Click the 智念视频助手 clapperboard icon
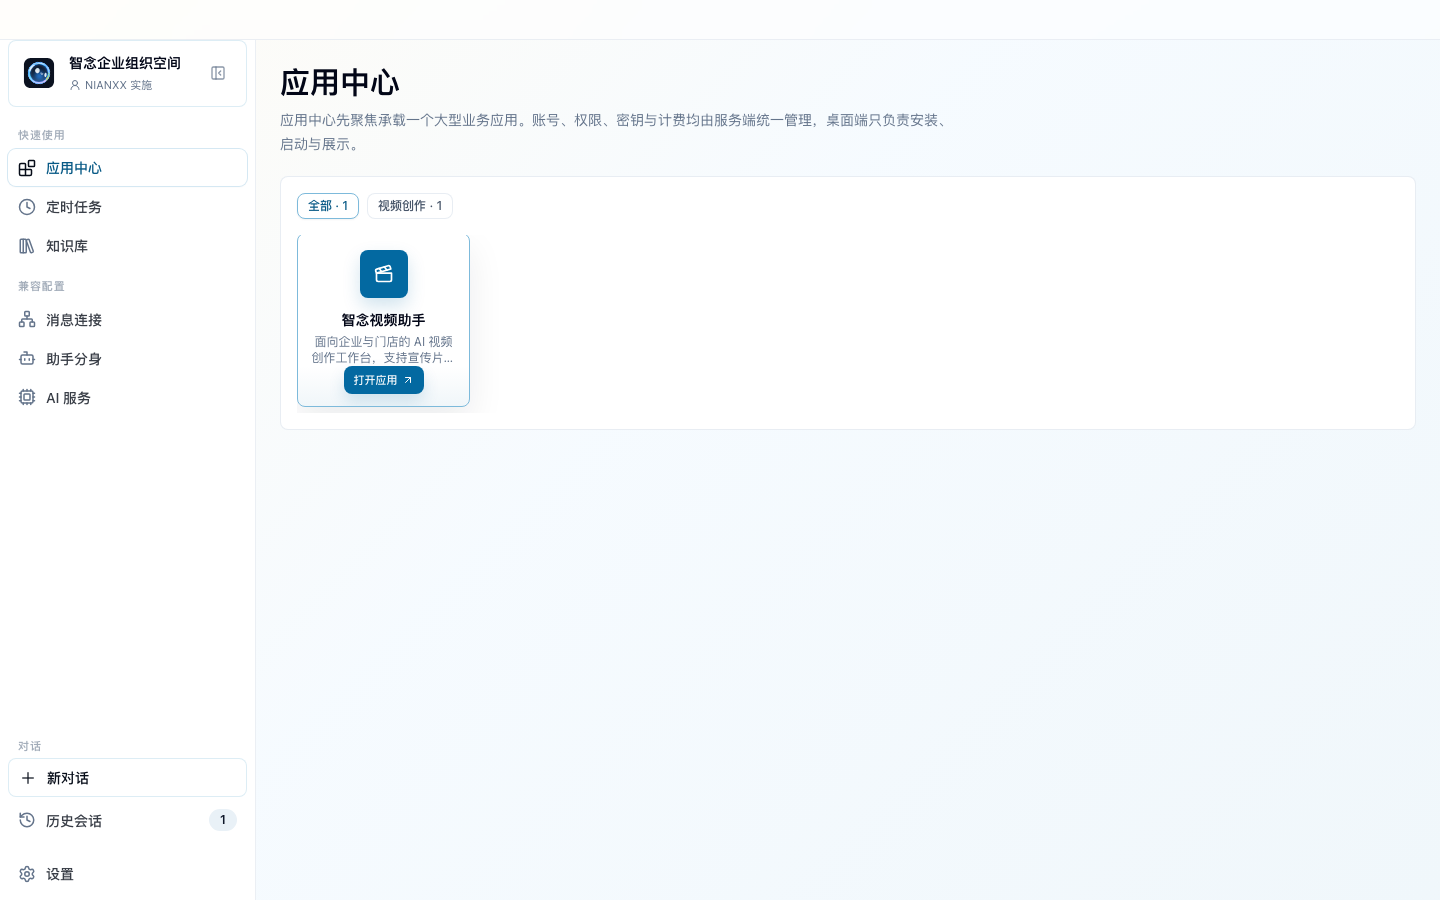 tap(384, 274)
